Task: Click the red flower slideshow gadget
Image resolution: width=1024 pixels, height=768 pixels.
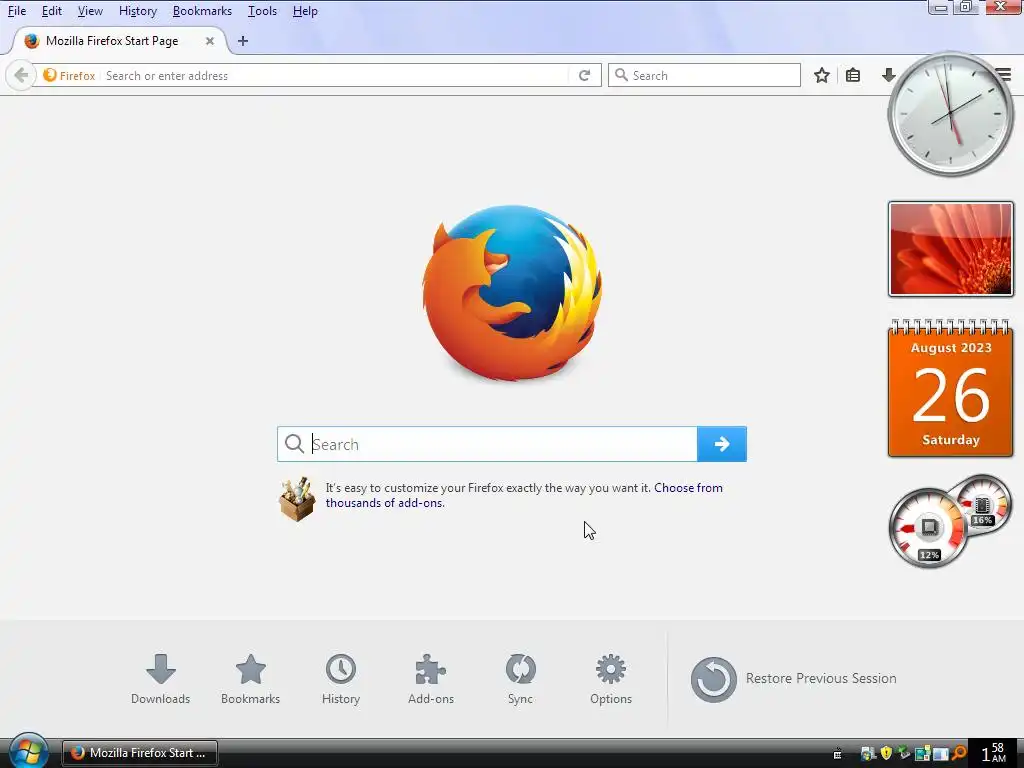Action: click(x=950, y=249)
